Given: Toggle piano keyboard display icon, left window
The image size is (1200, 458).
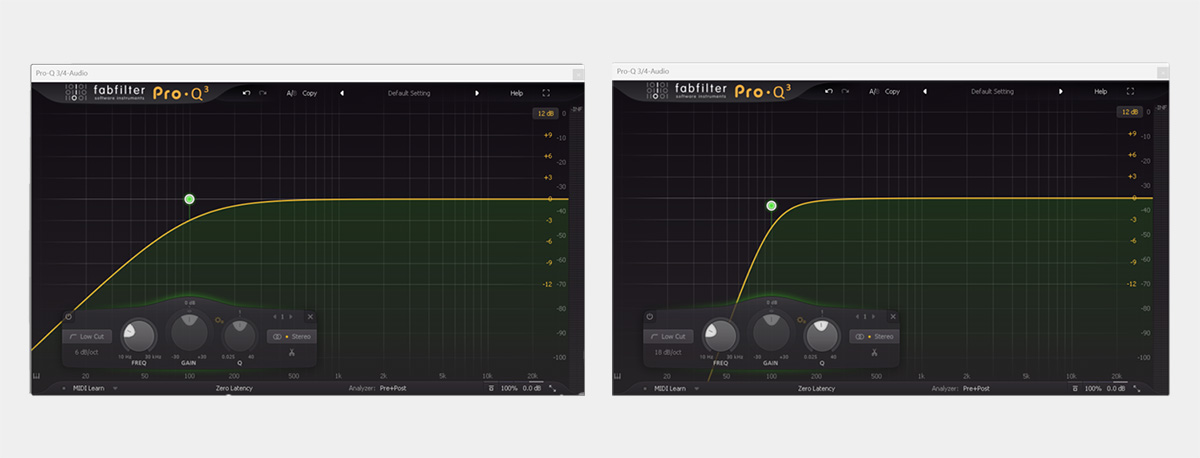Looking at the screenshot, I should tap(36, 376).
